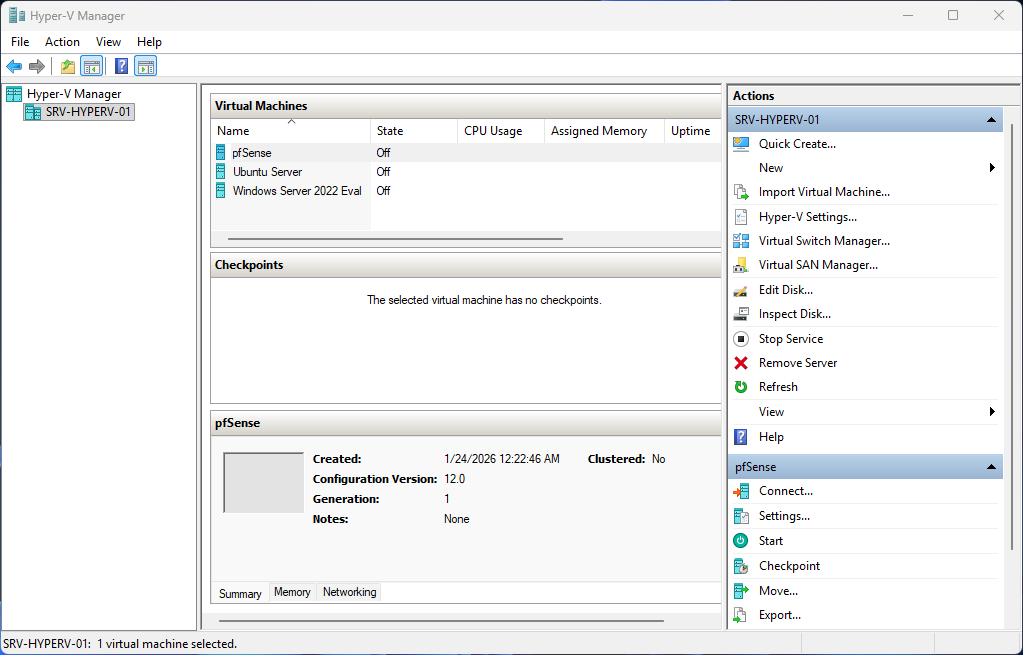Screen dimensions: 1023x655
Task: Open the Action menu
Action: pos(62,42)
